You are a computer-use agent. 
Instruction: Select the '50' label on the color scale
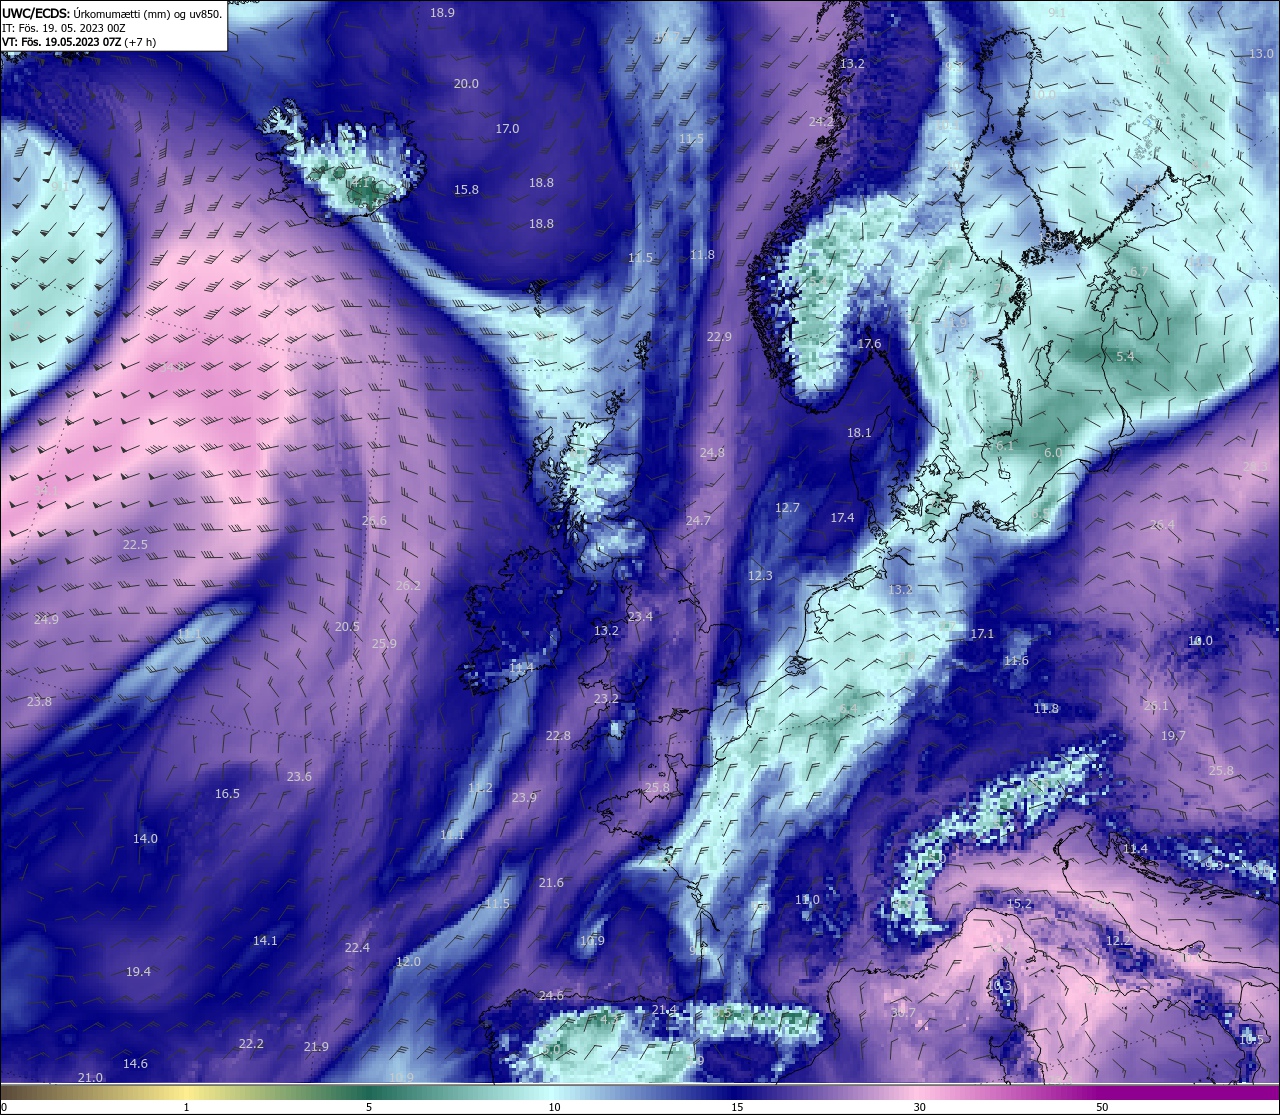pyautogui.click(x=1102, y=1107)
